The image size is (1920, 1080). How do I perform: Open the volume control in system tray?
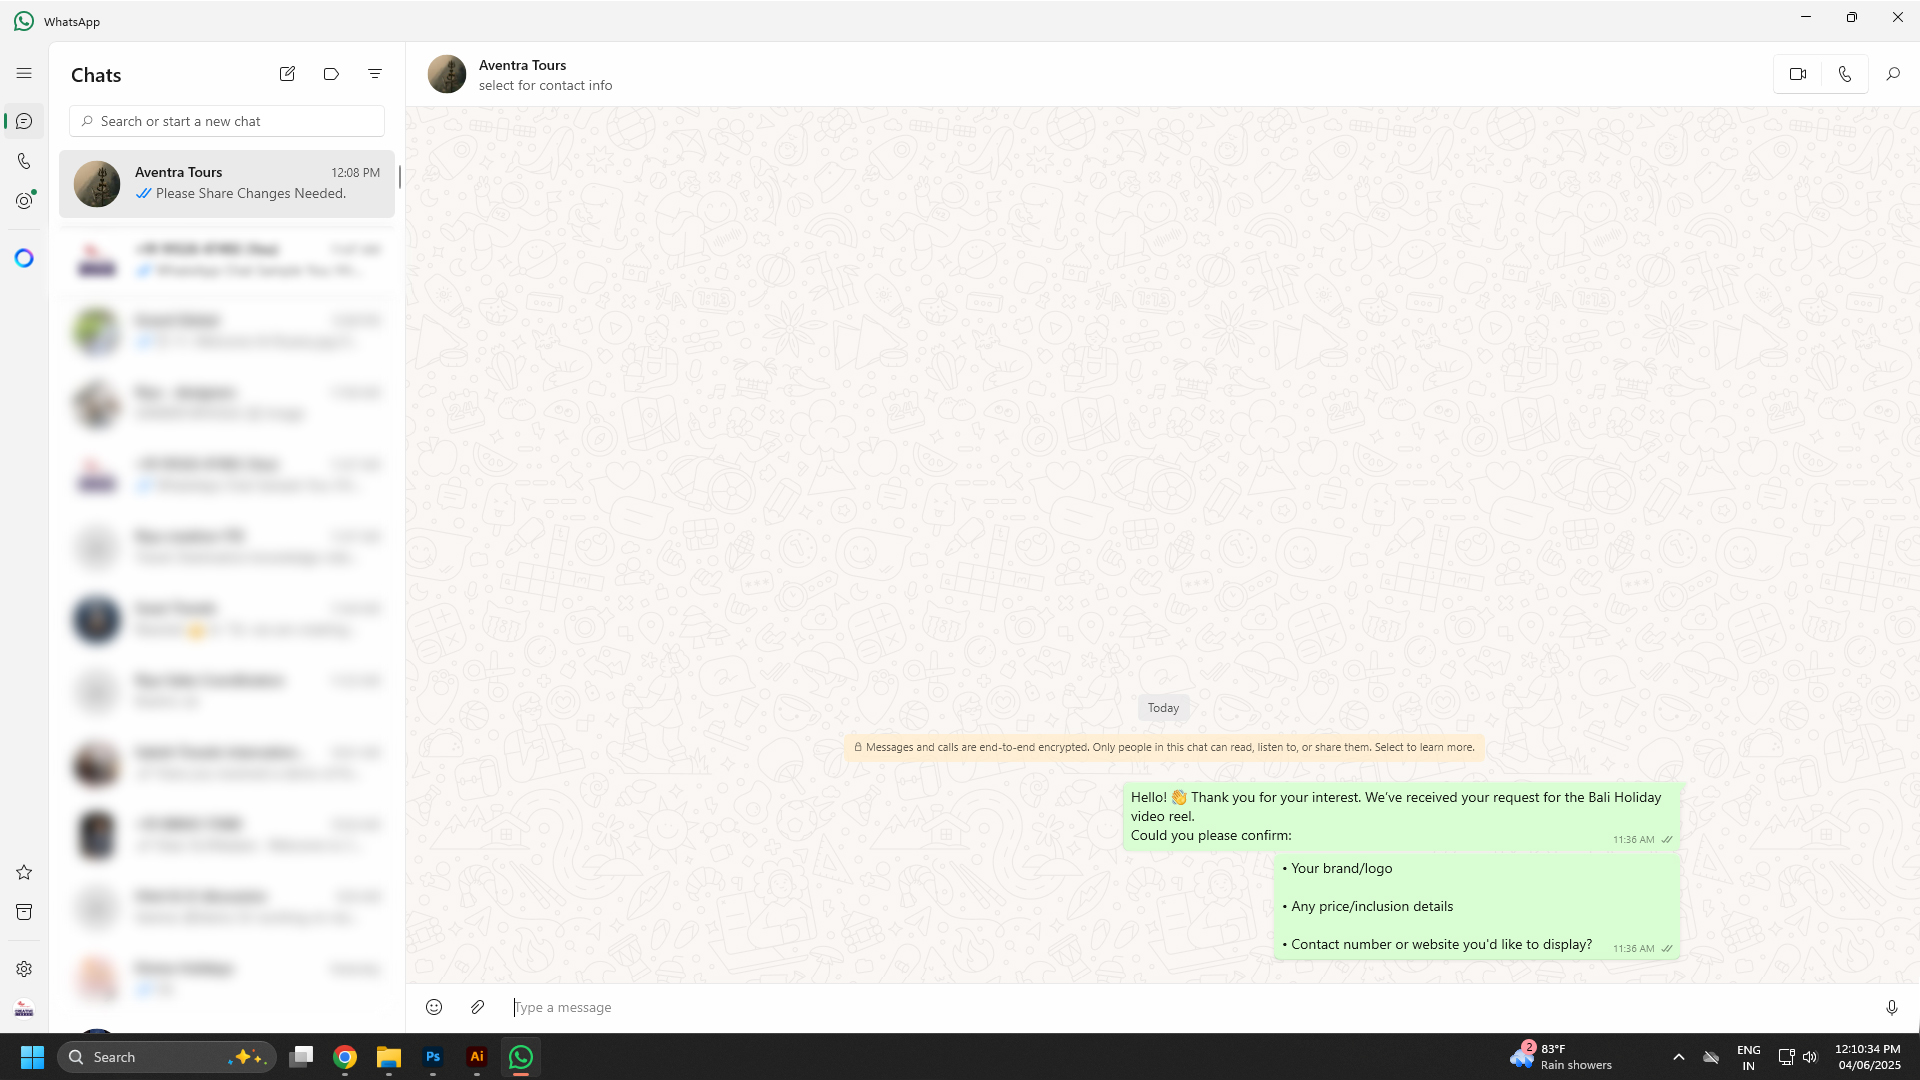pos(1810,1057)
